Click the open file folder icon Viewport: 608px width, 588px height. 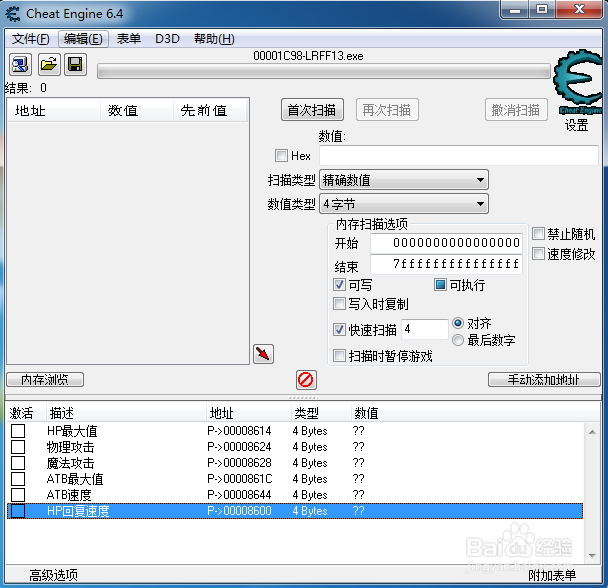point(49,64)
